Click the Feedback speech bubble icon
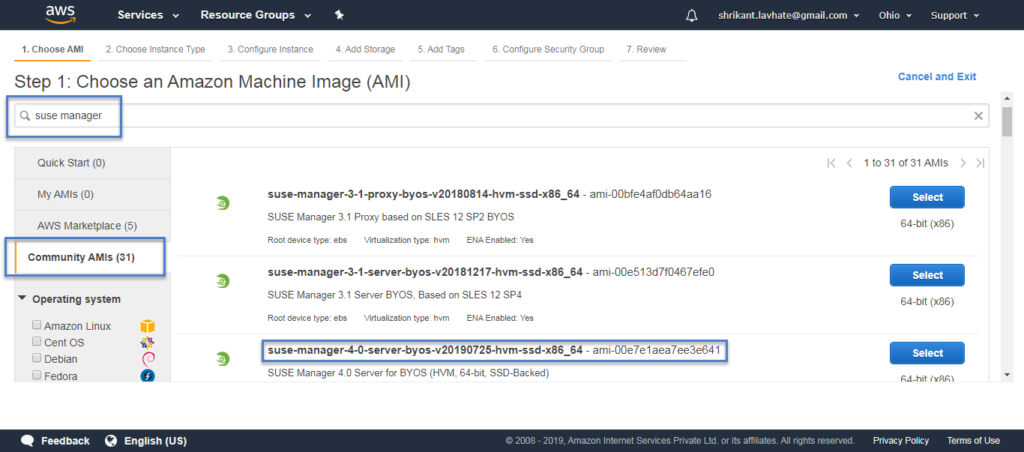Screen dimensions: 1024x452 (27, 440)
